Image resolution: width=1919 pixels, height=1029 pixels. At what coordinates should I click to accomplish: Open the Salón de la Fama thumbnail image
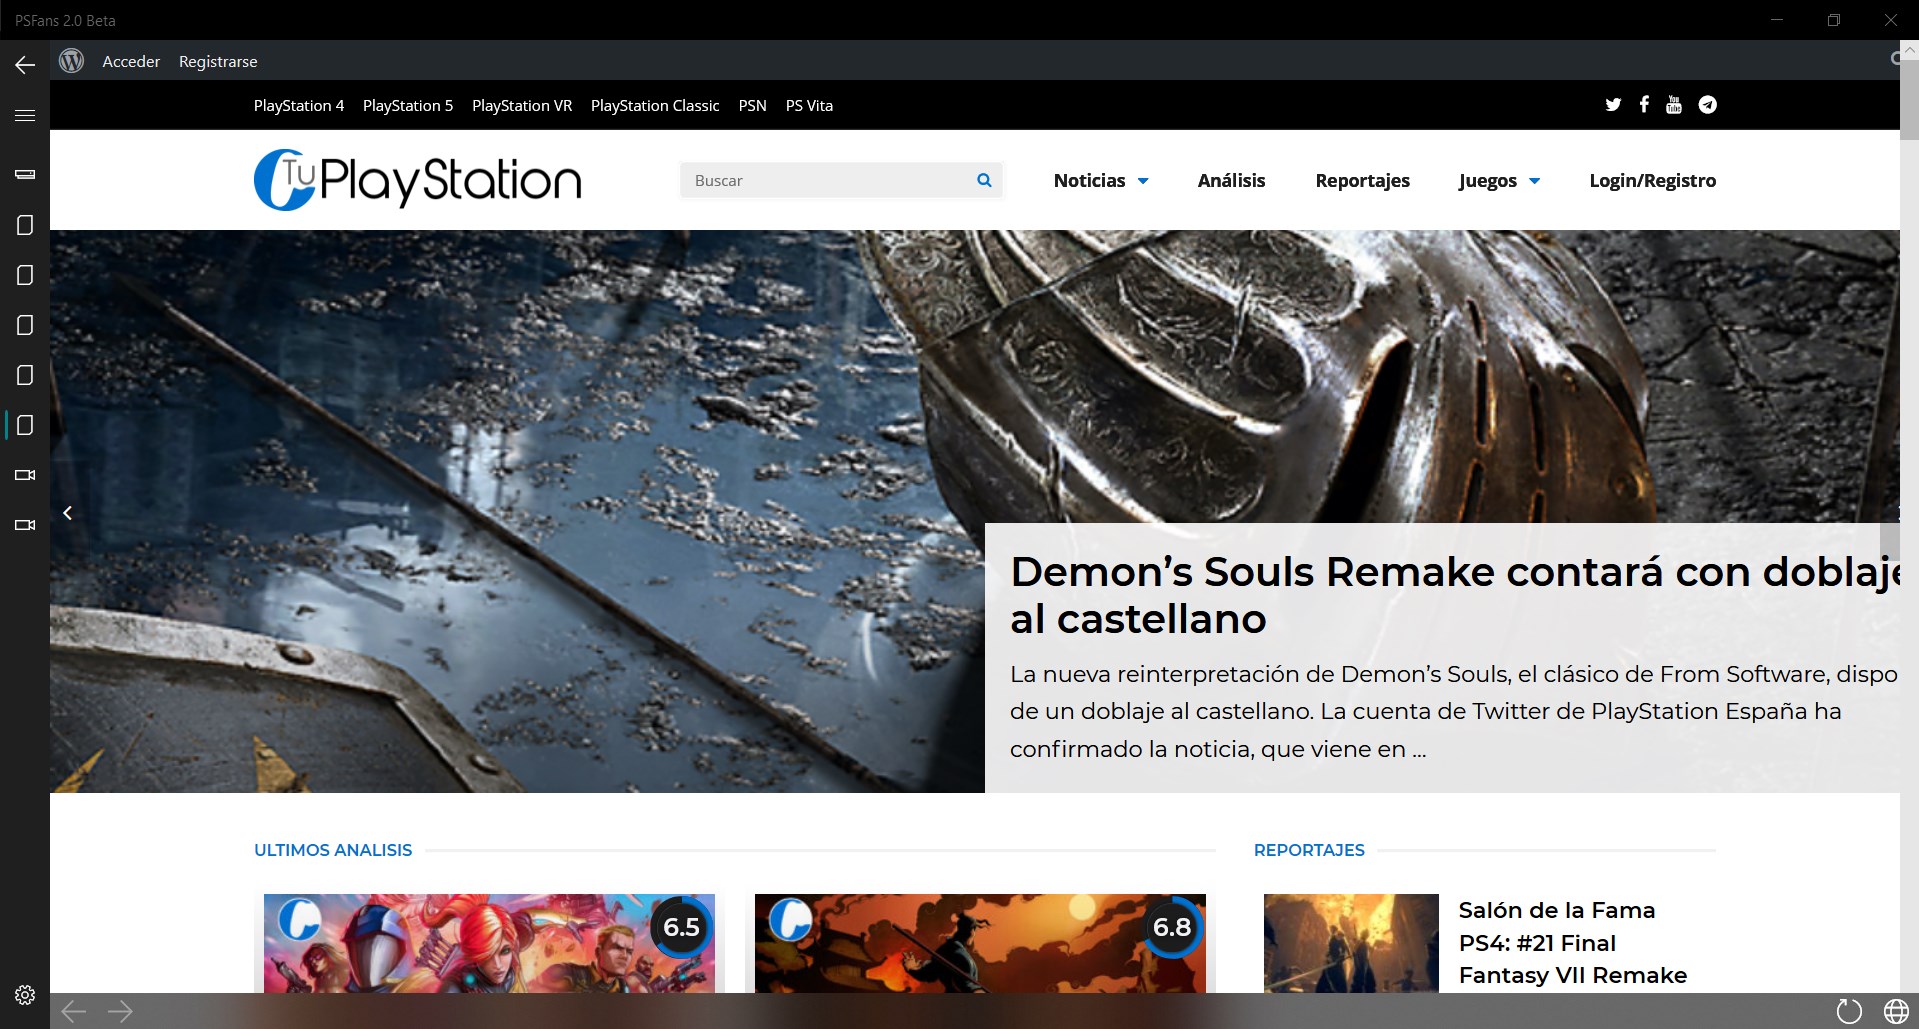click(1351, 943)
